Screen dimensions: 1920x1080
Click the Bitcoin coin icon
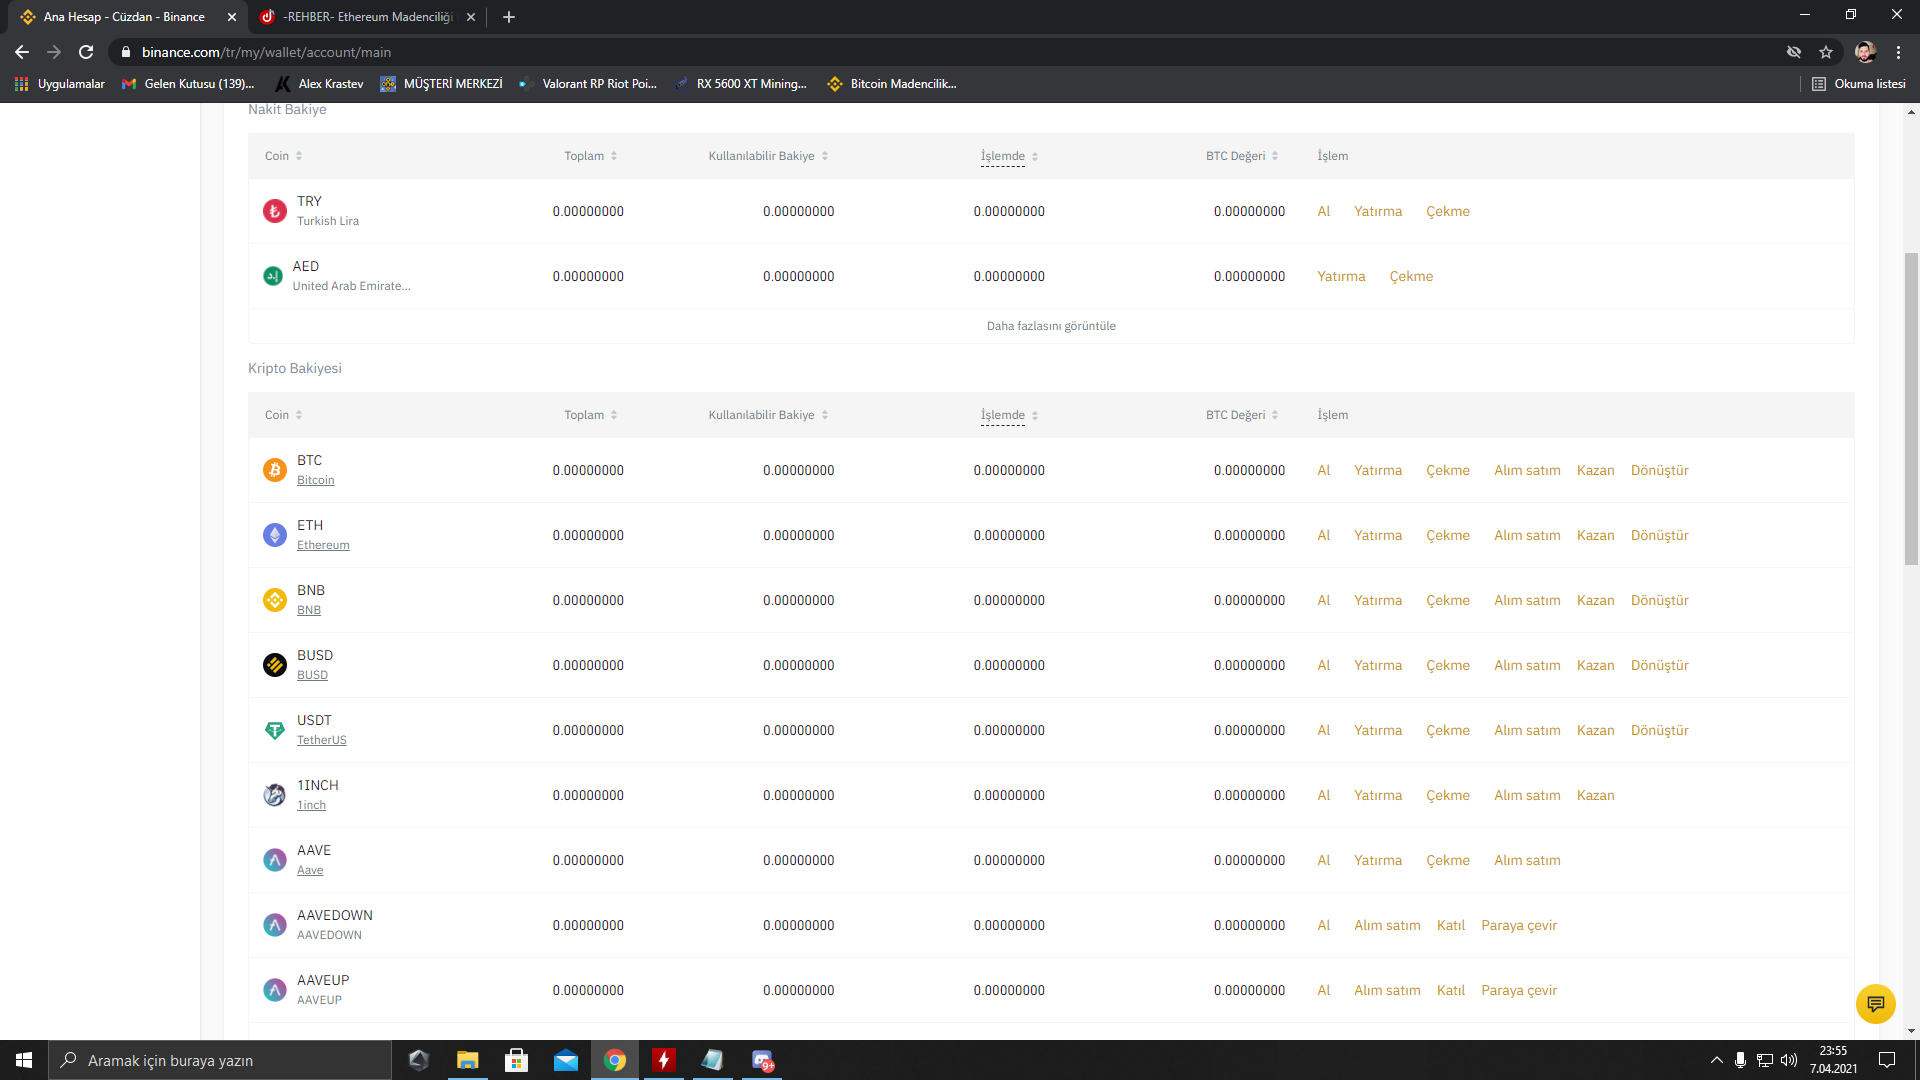point(274,470)
